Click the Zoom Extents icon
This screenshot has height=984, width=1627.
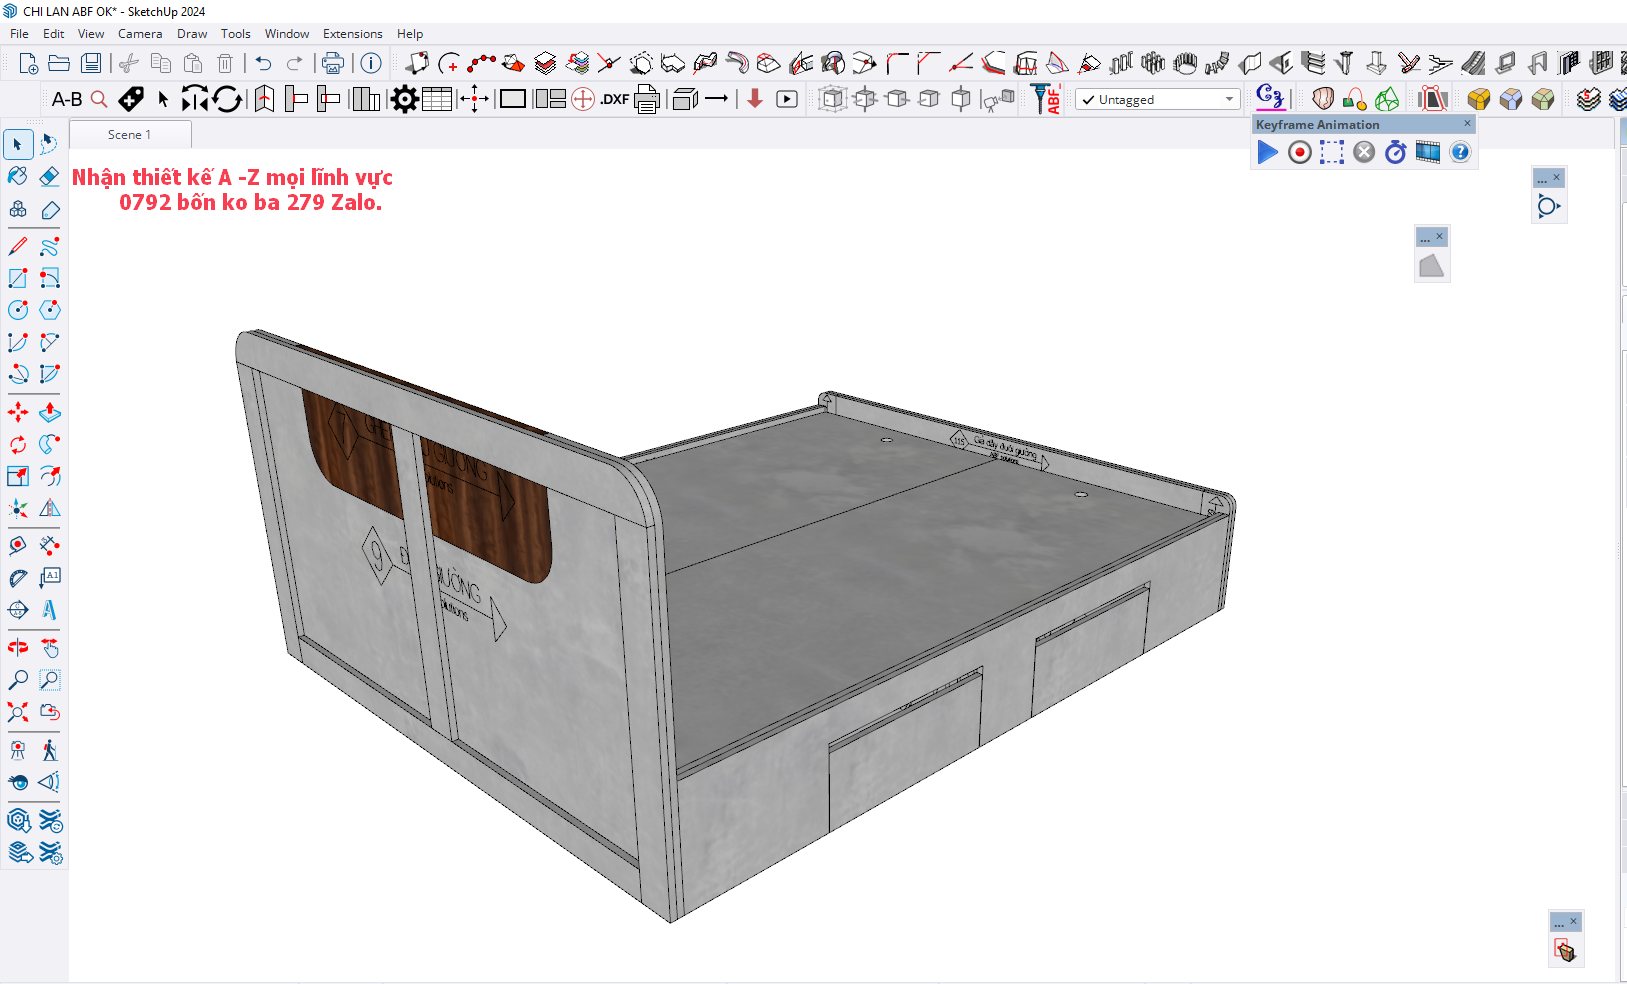pos(18,712)
